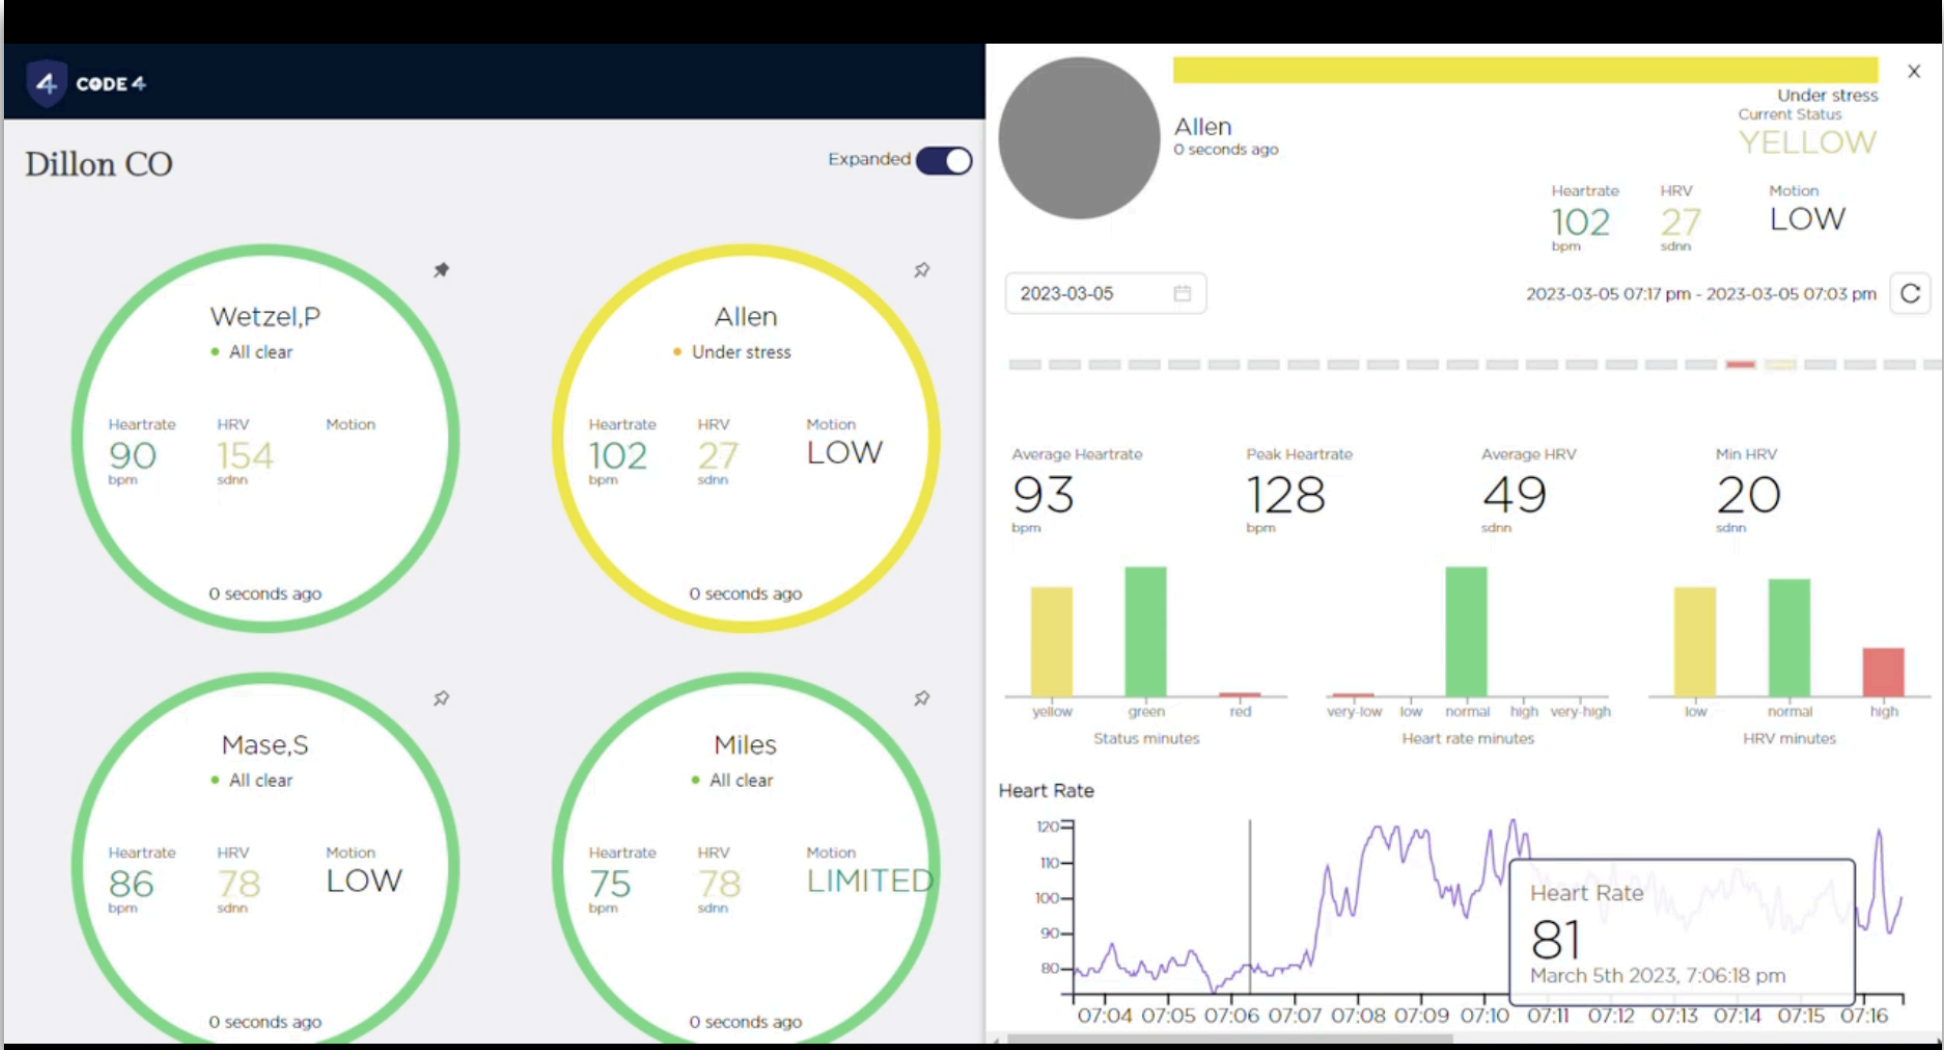The height and width of the screenshot is (1050, 1944).
Task: Click Mase,S's heartrate value 86
Action: [131, 884]
